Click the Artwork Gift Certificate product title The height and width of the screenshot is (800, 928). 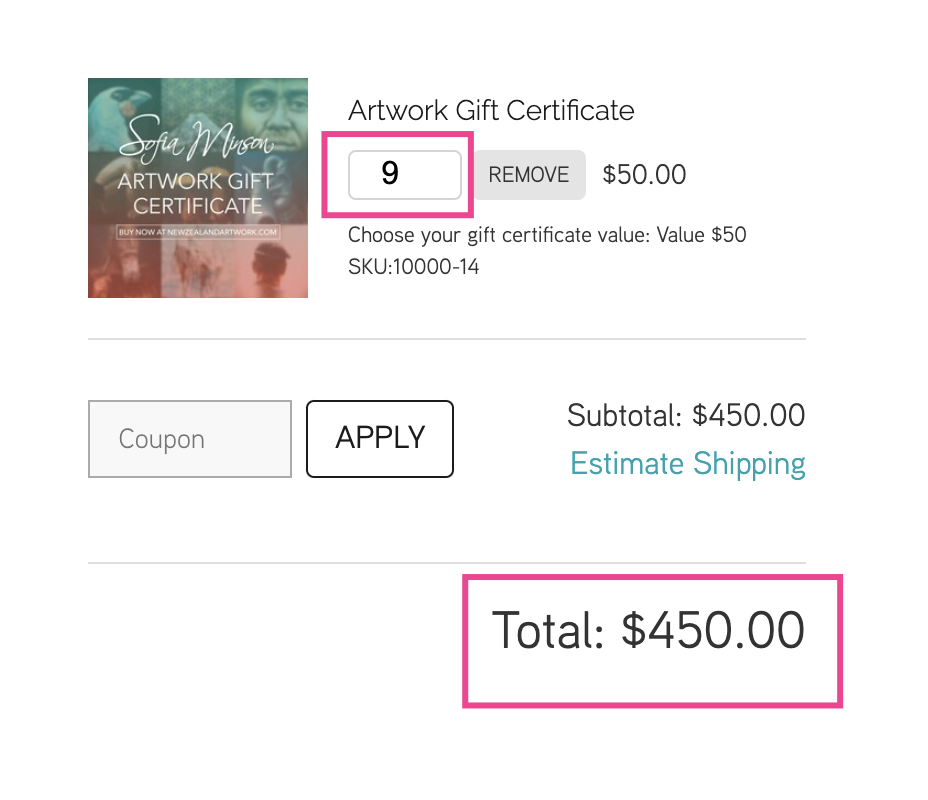coord(491,110)
